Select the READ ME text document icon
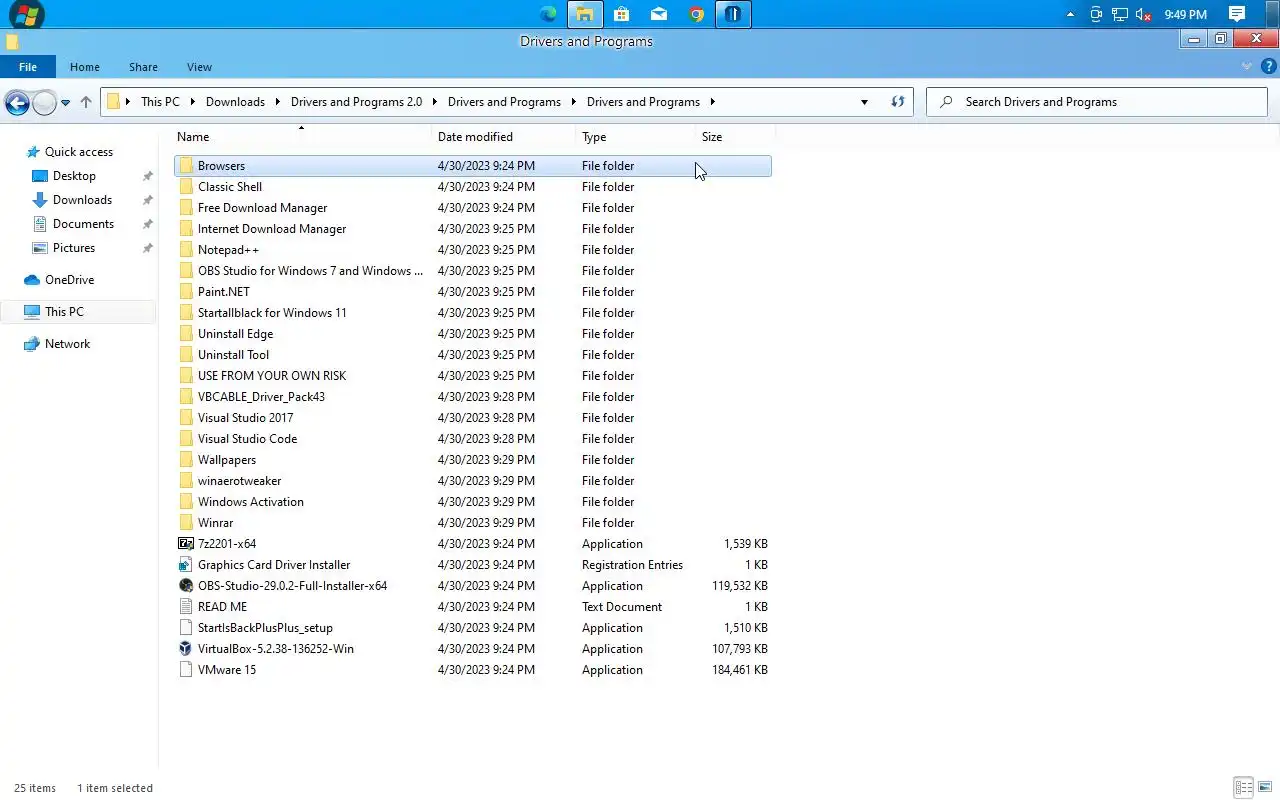The image size is (1280, 800). pos(185,607)
